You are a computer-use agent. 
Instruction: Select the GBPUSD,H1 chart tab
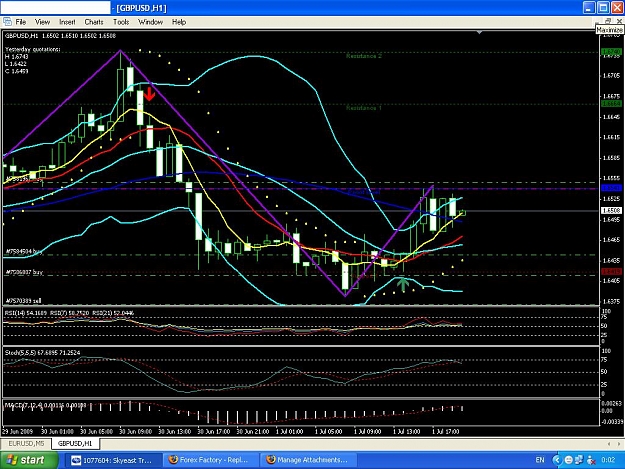coord(75,443)
